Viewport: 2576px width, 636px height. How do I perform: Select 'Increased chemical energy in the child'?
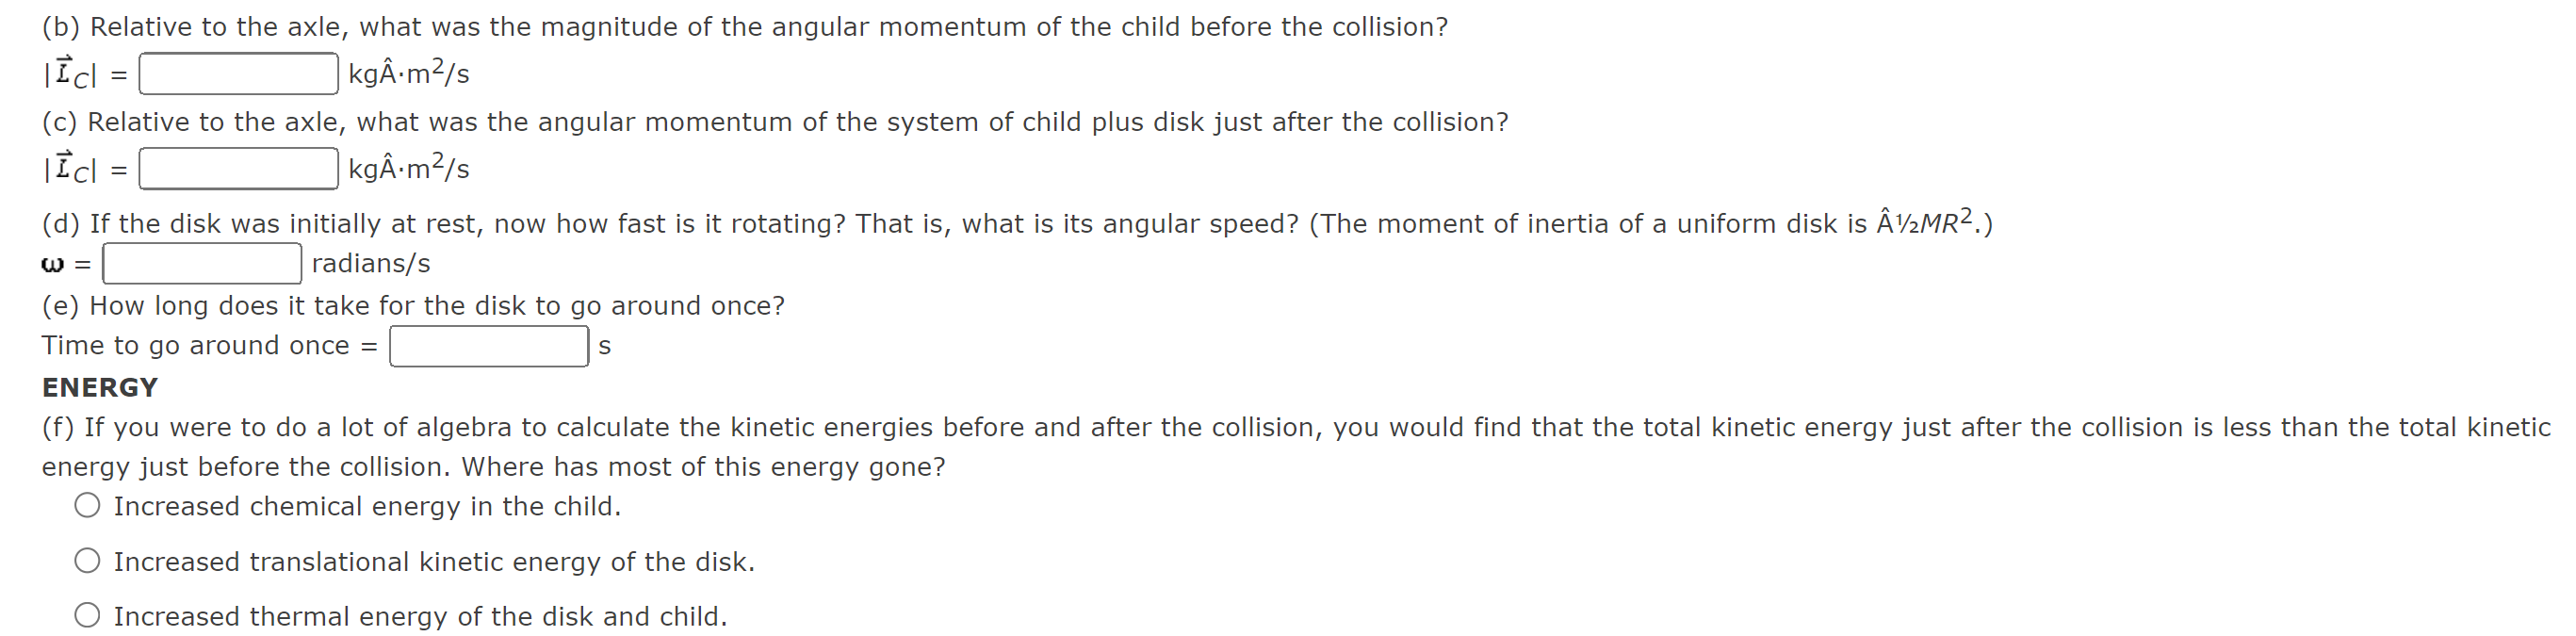[86, 505]
